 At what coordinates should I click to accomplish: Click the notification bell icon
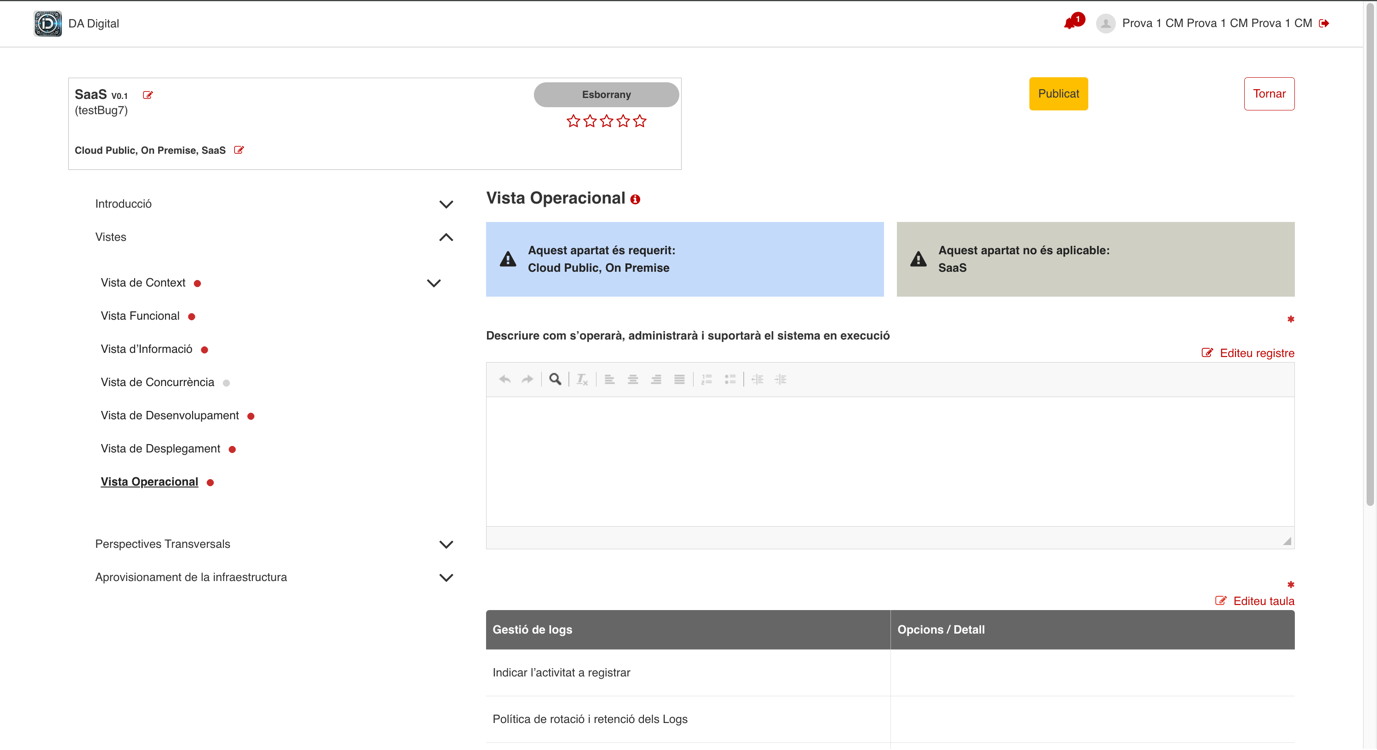pyautogui.click(x=1072, y=22)
